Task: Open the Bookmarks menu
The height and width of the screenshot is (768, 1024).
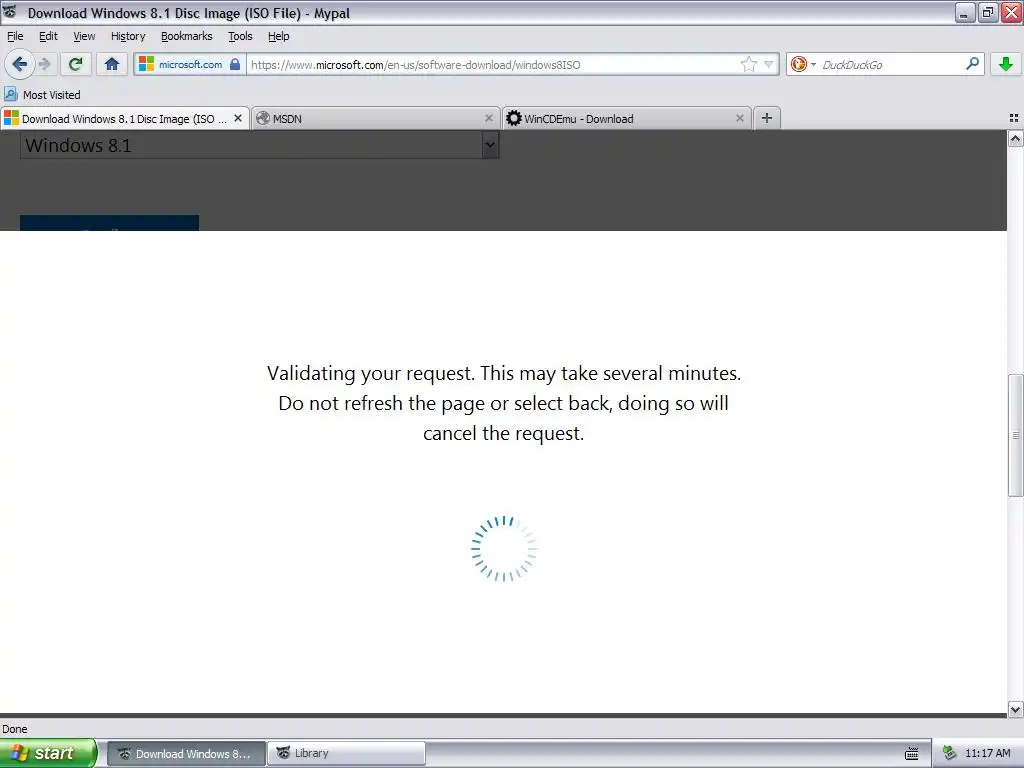Action: [x=187, y=36]
